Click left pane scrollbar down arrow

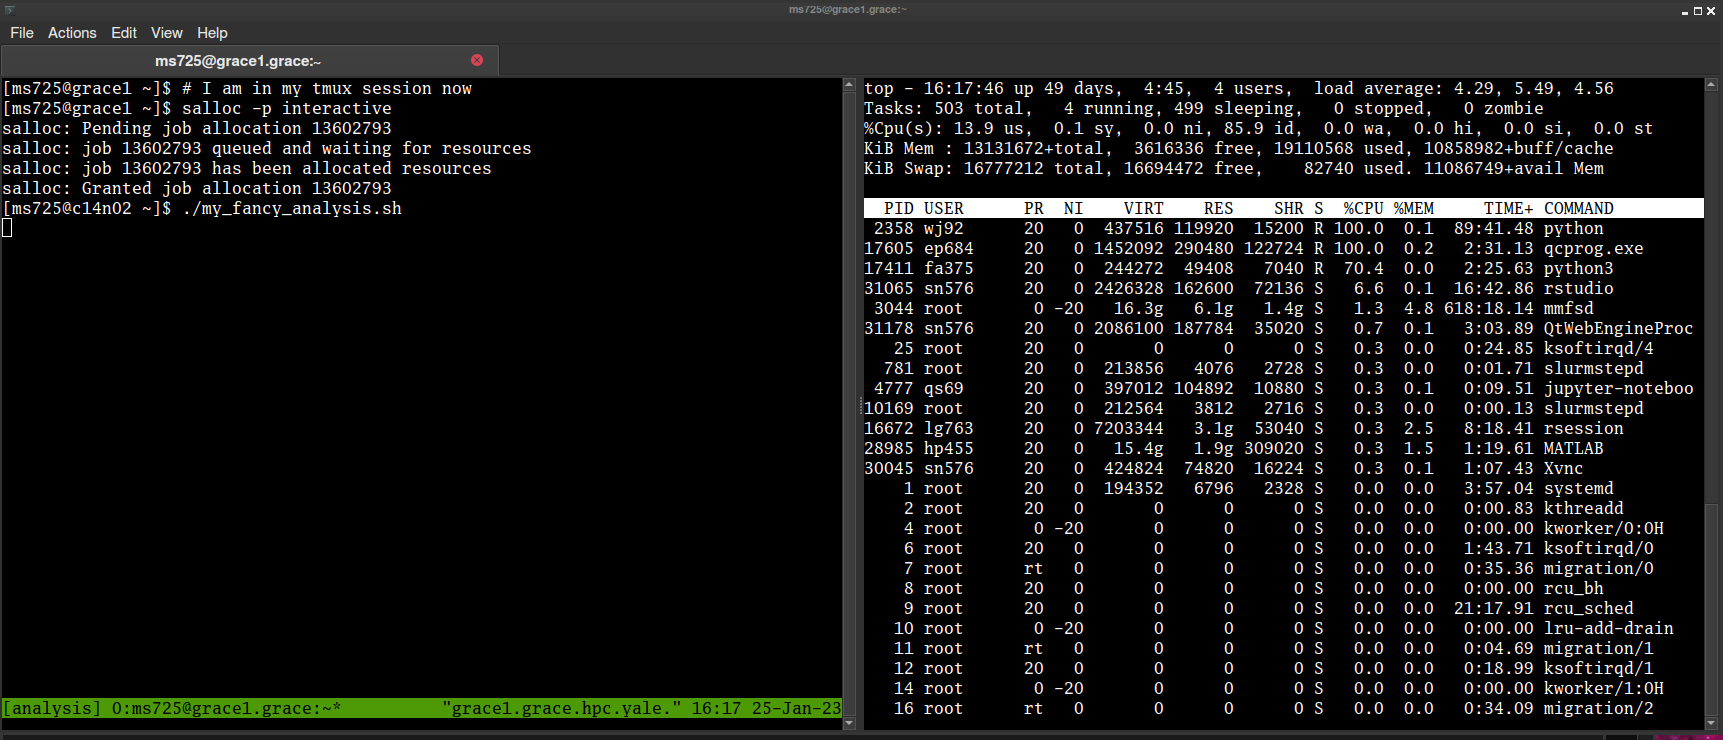coord(850,723)
